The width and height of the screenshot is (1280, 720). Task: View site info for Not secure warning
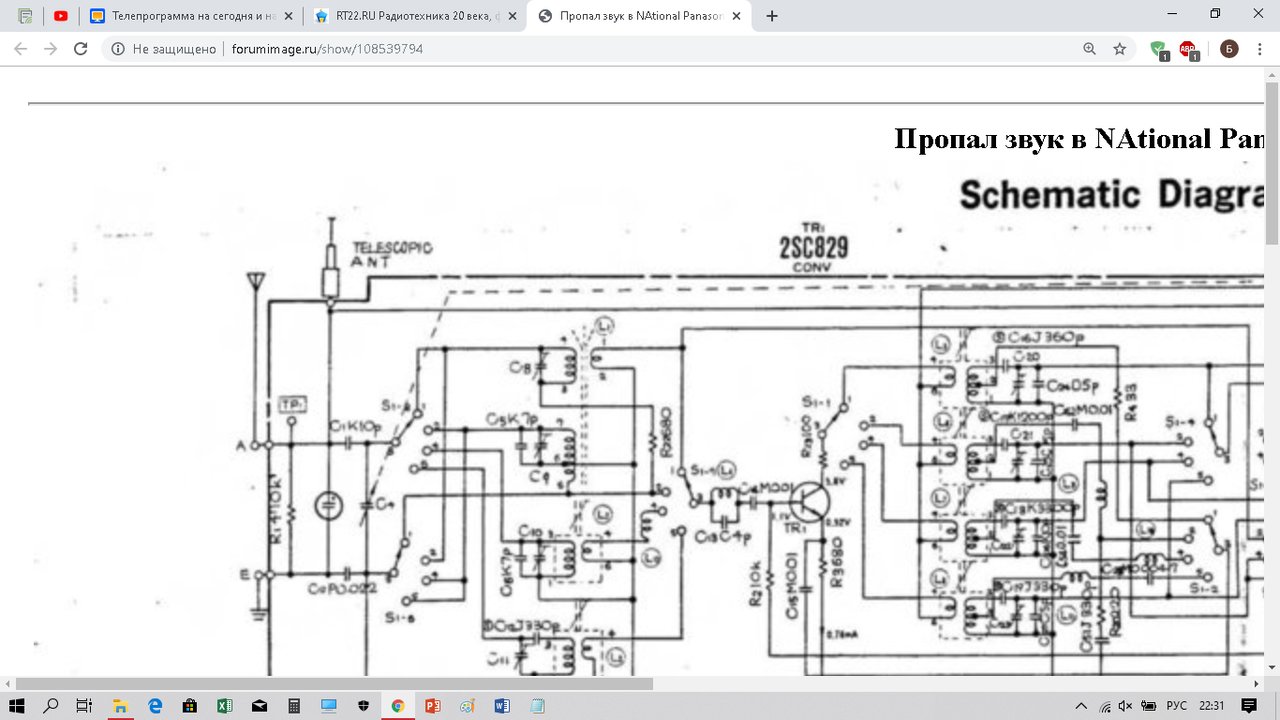(x=117, y=48)
